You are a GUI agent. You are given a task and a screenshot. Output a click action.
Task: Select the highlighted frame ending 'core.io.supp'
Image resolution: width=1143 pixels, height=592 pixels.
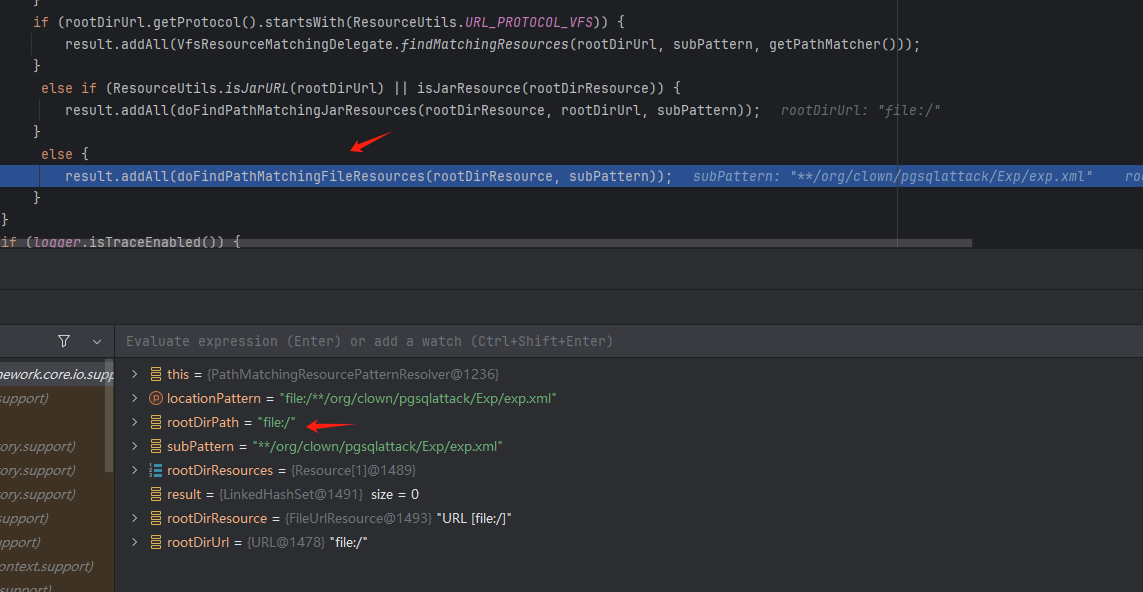tap(56, 374)
